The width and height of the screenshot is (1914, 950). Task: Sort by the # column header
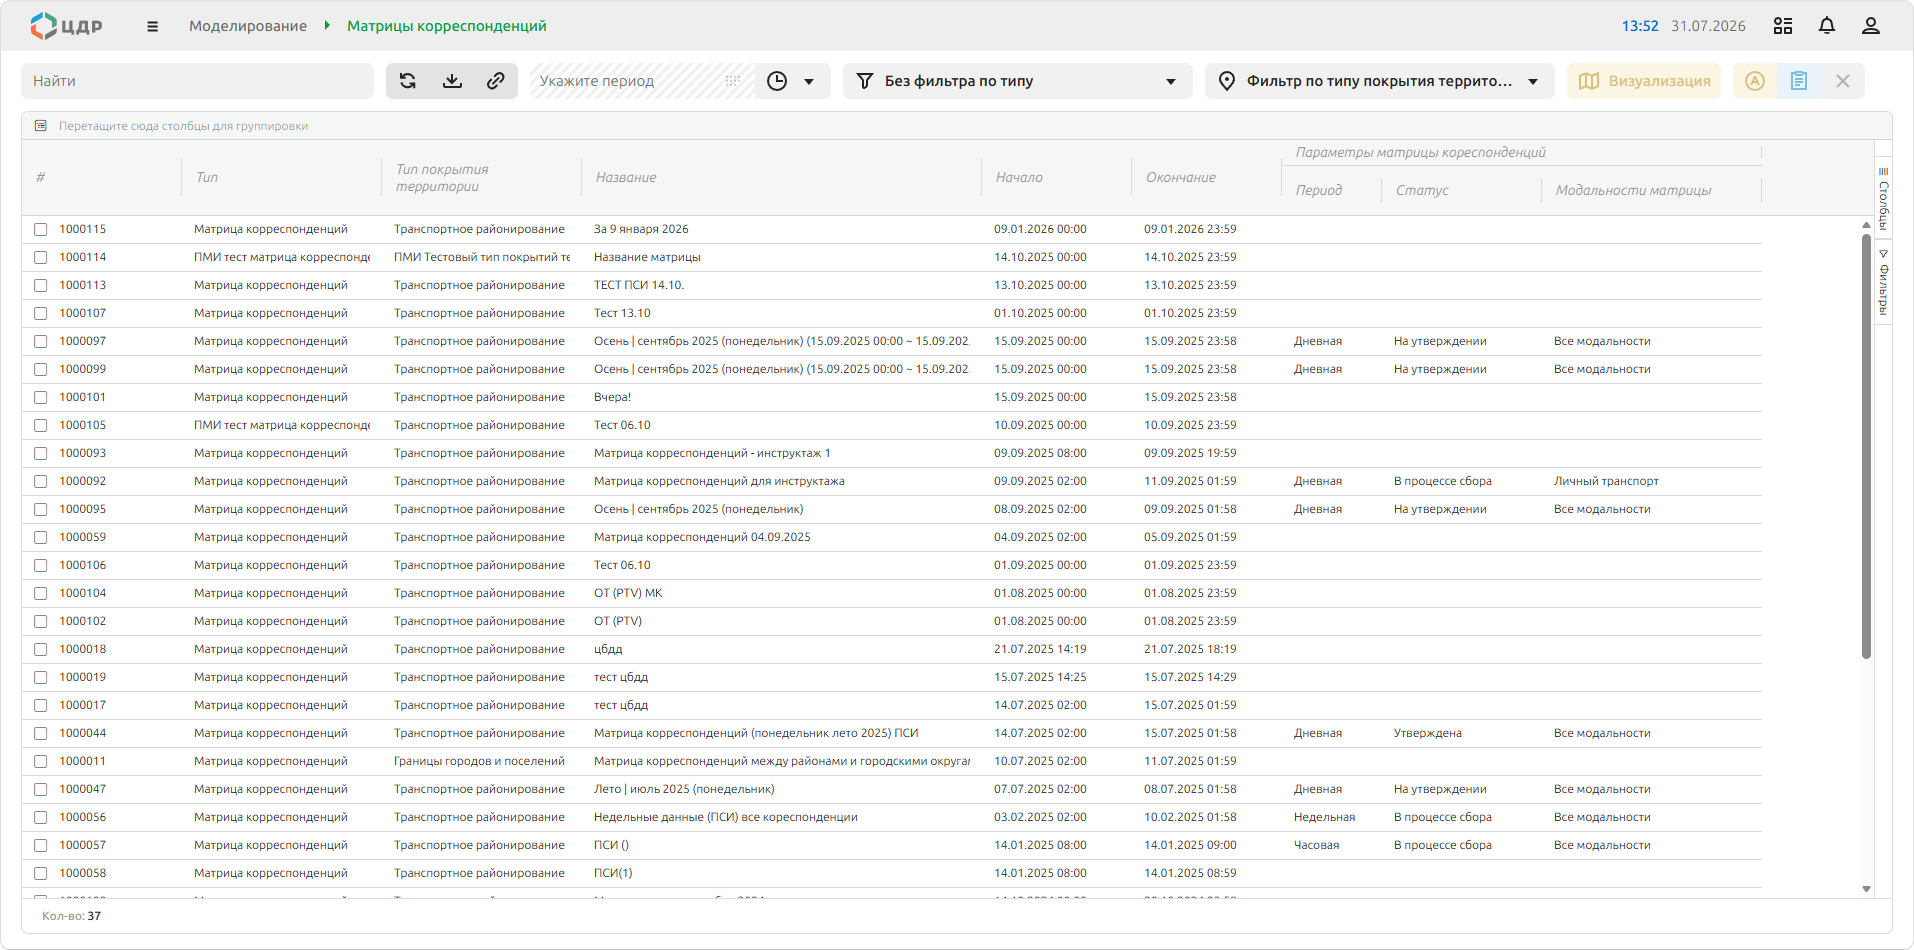click(x=40, y=177)
